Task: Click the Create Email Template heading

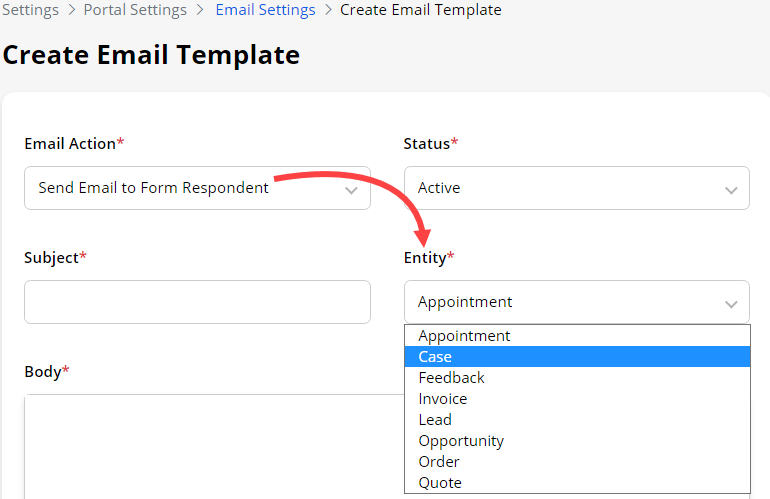Action: pyautogui.click(x=151, y=55)
